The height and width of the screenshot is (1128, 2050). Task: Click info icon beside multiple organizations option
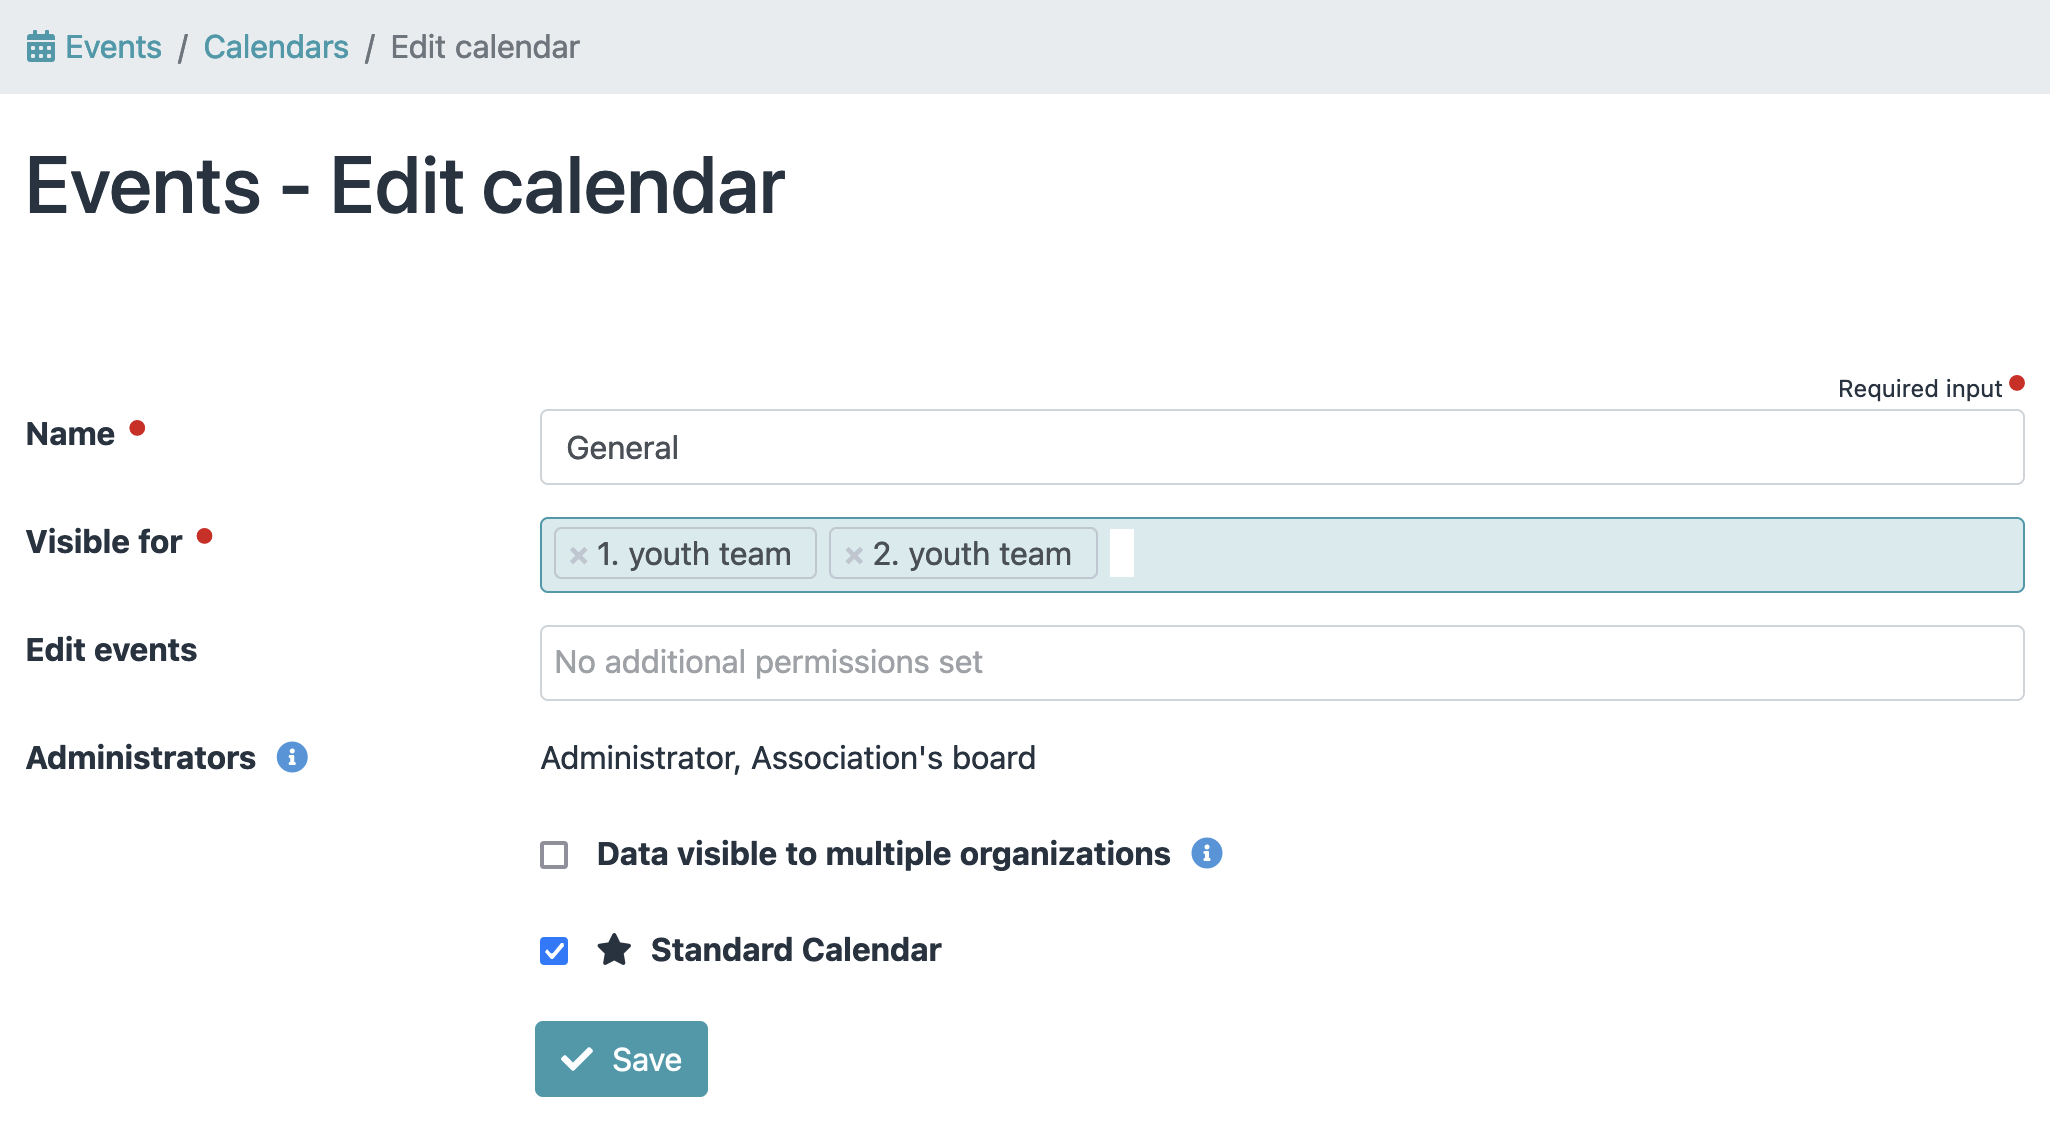click(1207, 853)
